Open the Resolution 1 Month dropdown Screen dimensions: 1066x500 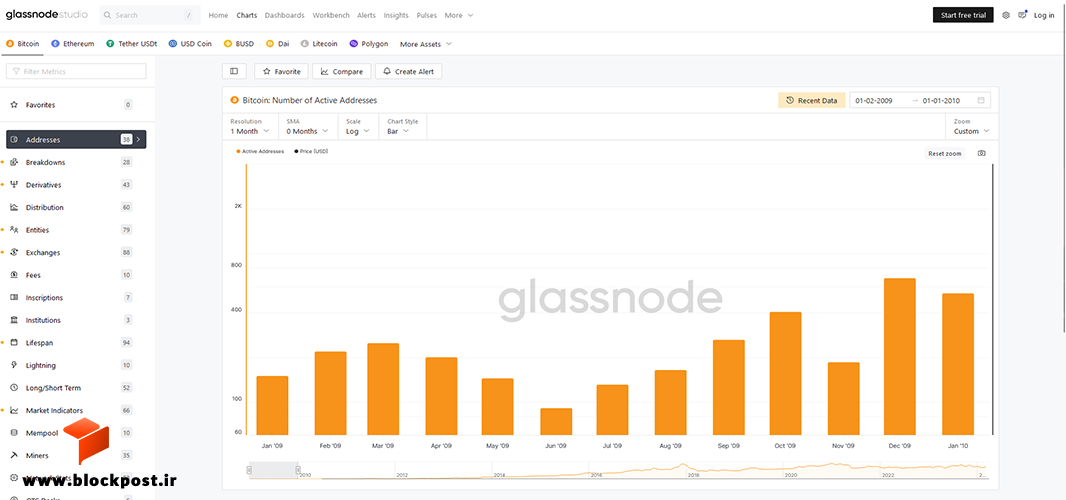click(250, 127)
